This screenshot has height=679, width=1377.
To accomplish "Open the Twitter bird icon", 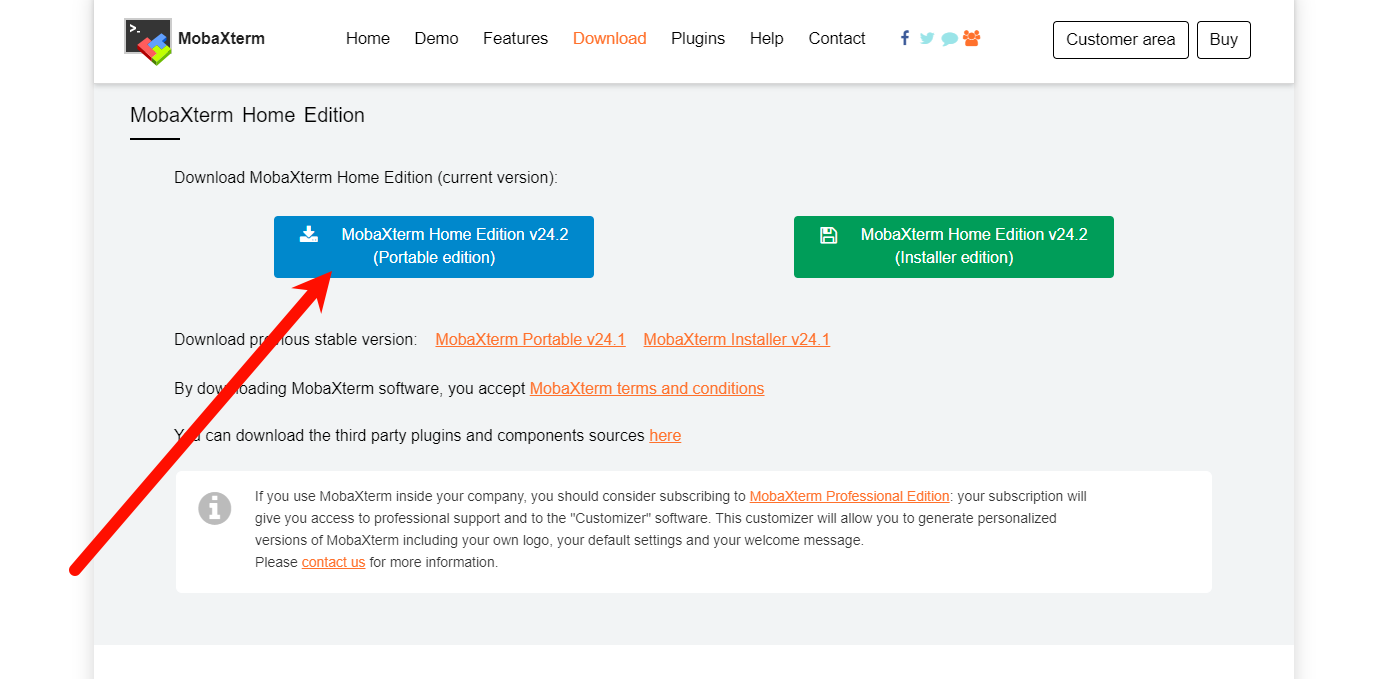I will tap(927, 38).
